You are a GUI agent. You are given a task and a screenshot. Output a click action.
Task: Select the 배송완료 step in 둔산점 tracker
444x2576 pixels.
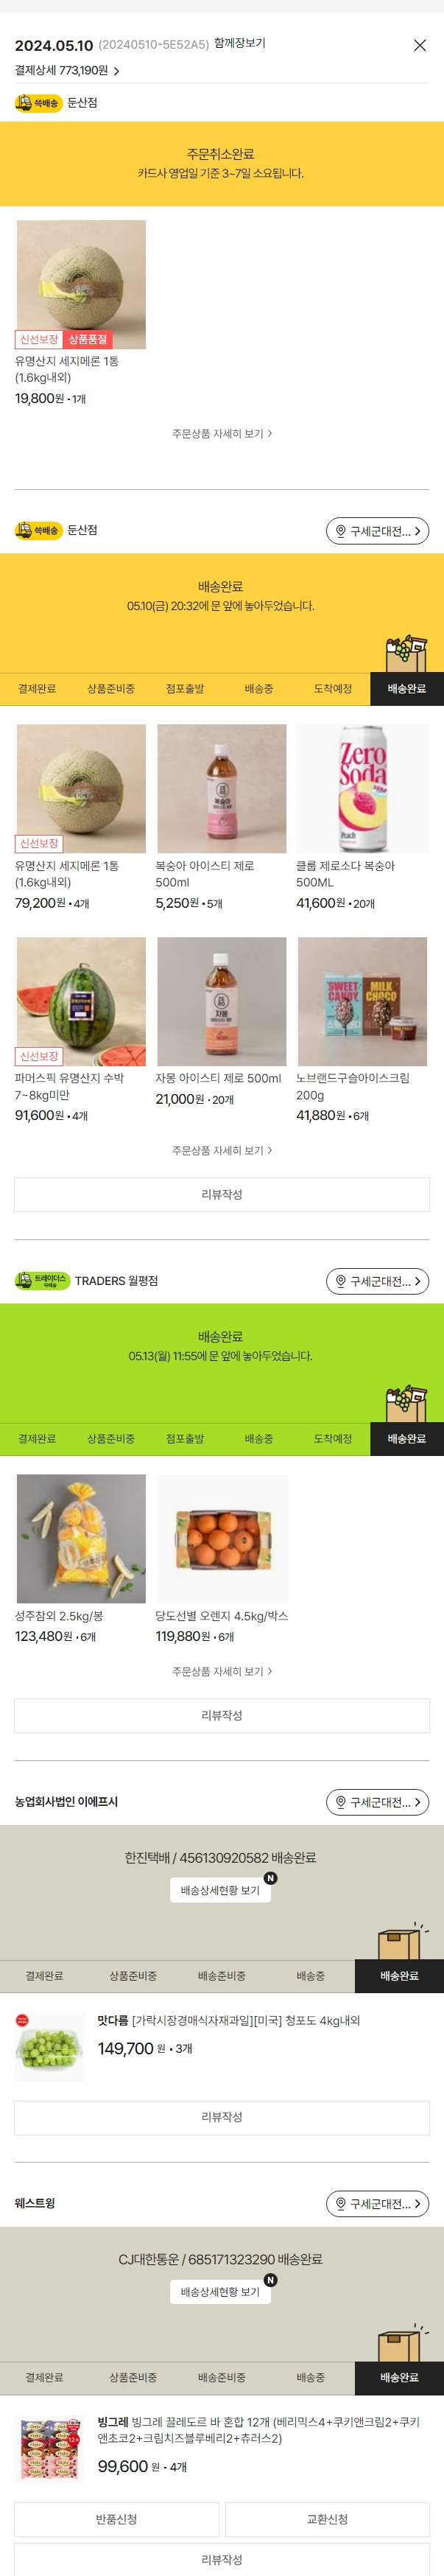pyautogui.click(x=407, y=689)
